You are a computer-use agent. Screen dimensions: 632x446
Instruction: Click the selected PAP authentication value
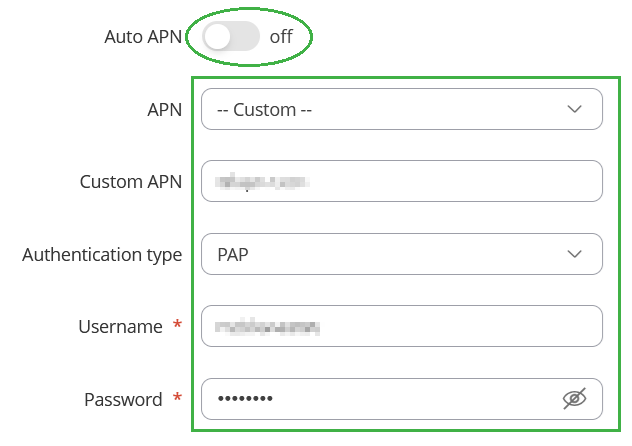(x=232, y=254)
